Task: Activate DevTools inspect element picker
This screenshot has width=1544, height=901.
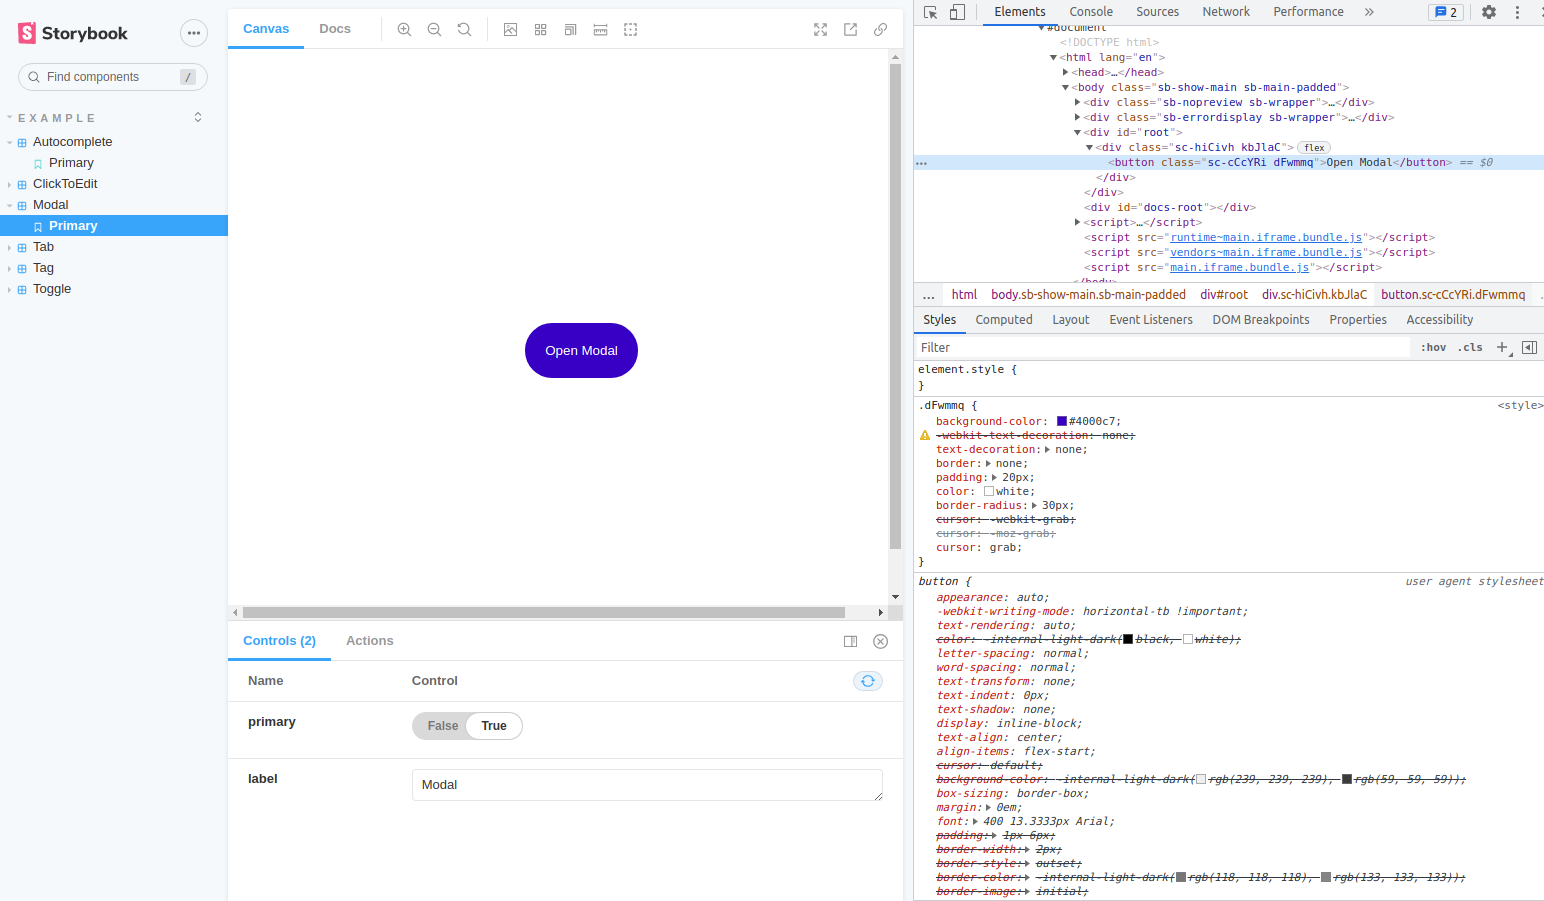Action: pyautogui.click(x=931, y=12)
